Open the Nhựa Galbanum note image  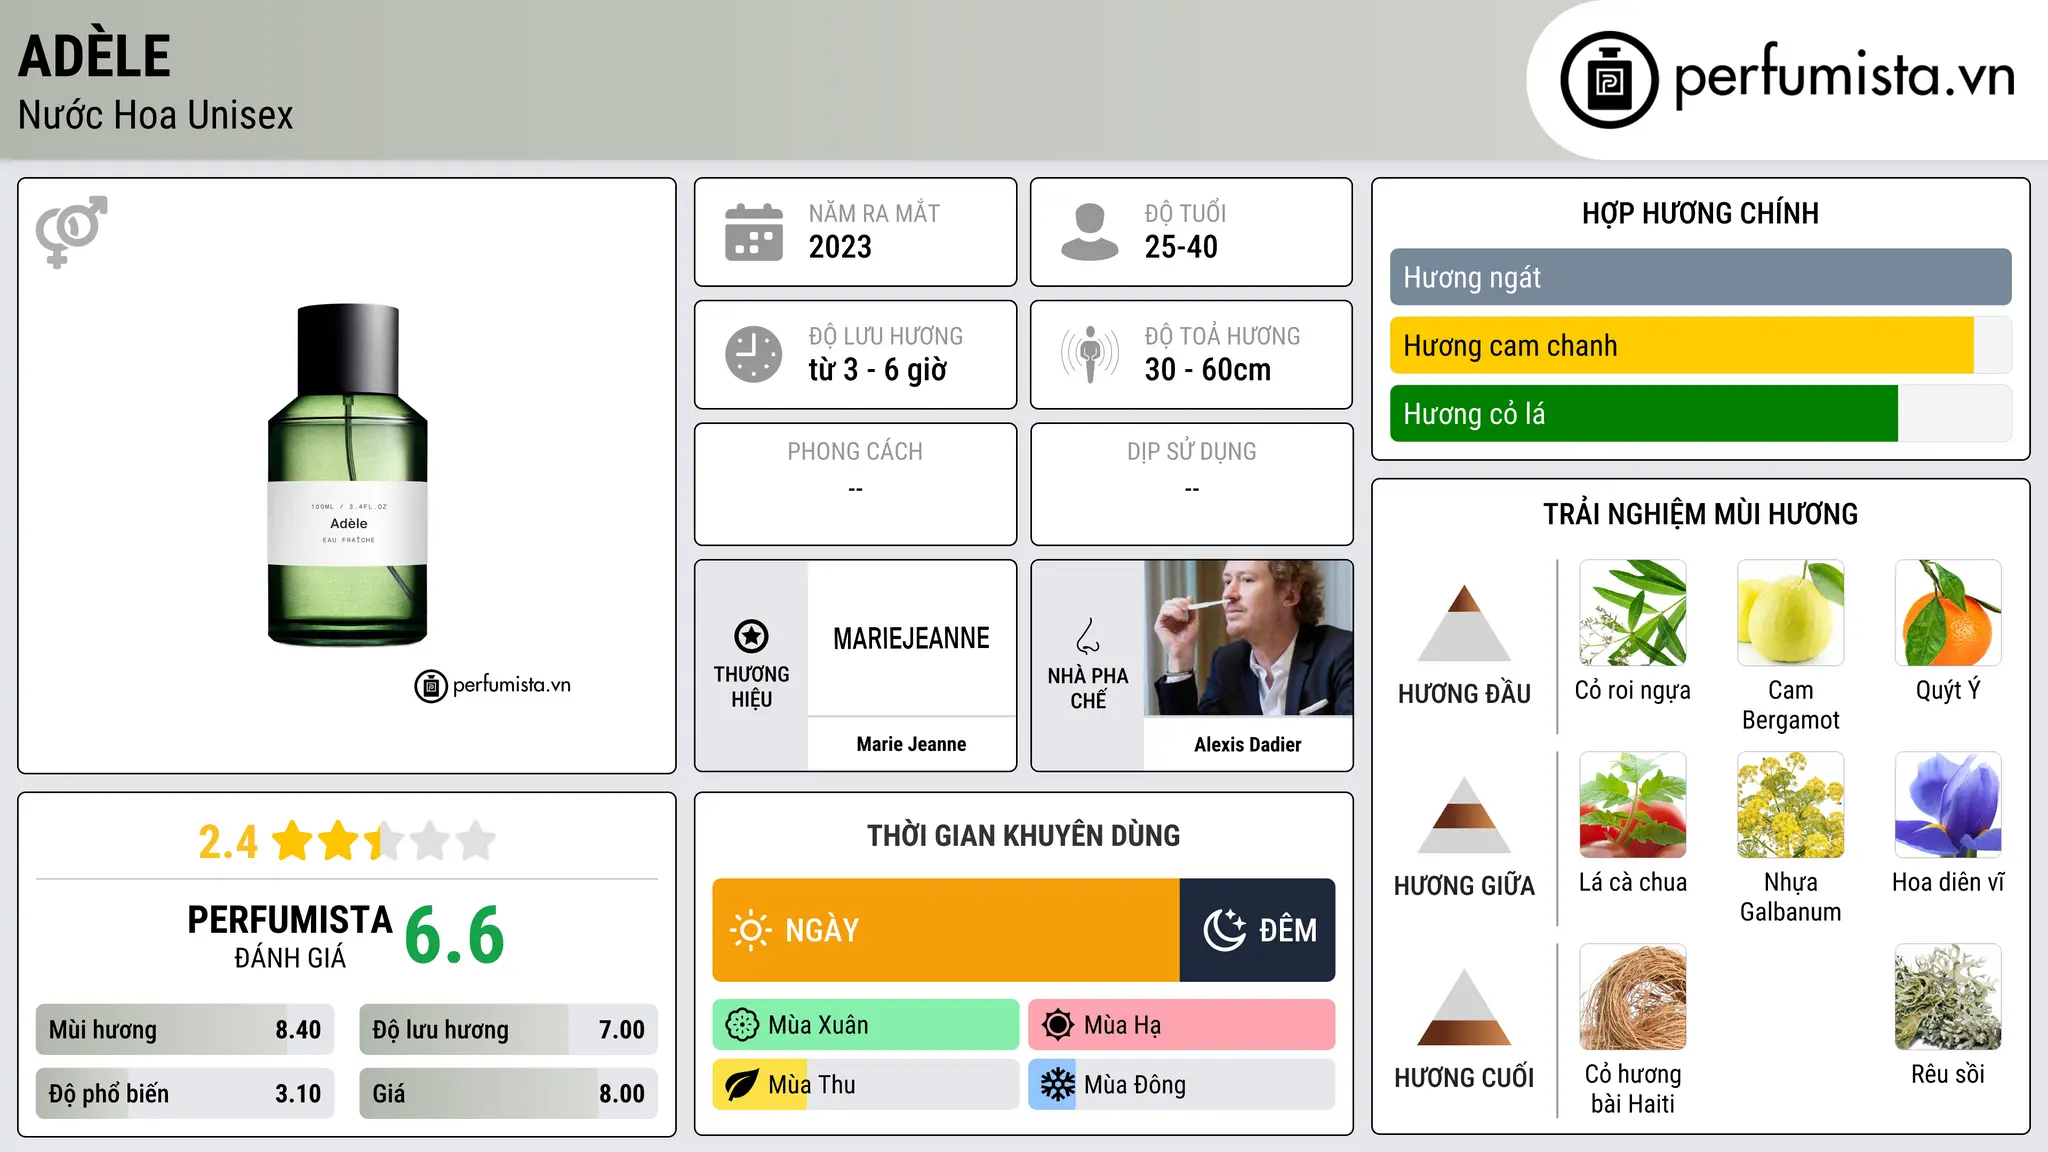(1791, 805)
